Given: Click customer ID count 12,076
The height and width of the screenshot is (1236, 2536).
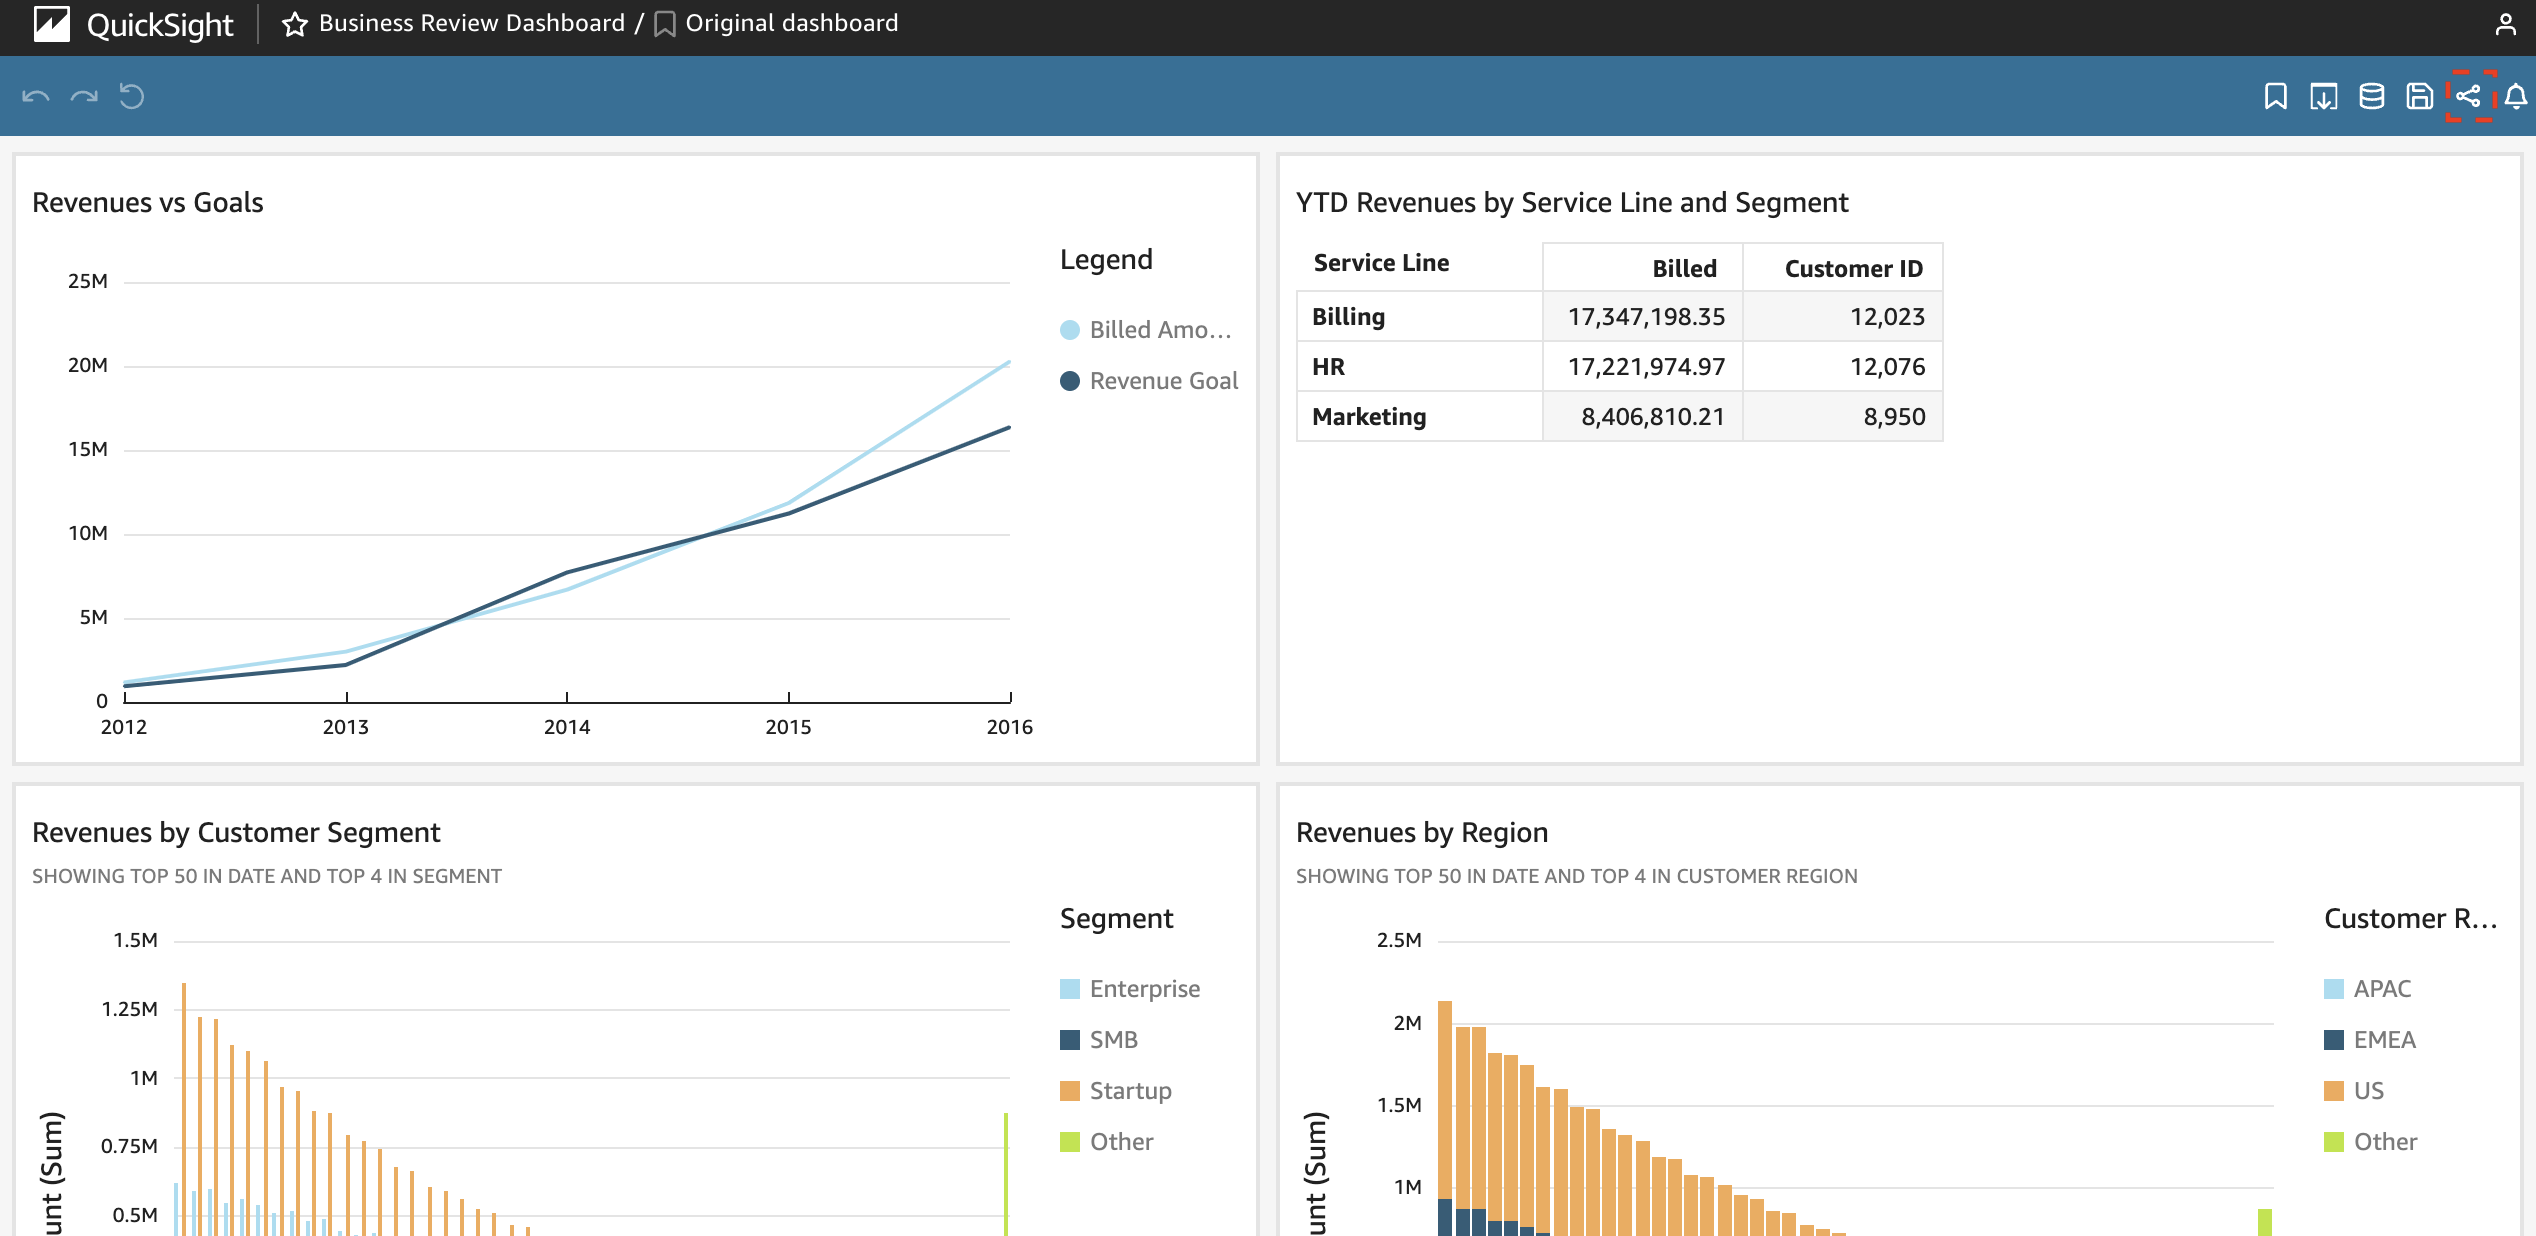Looking at the screenshot, I should (x=1887, y=367).
